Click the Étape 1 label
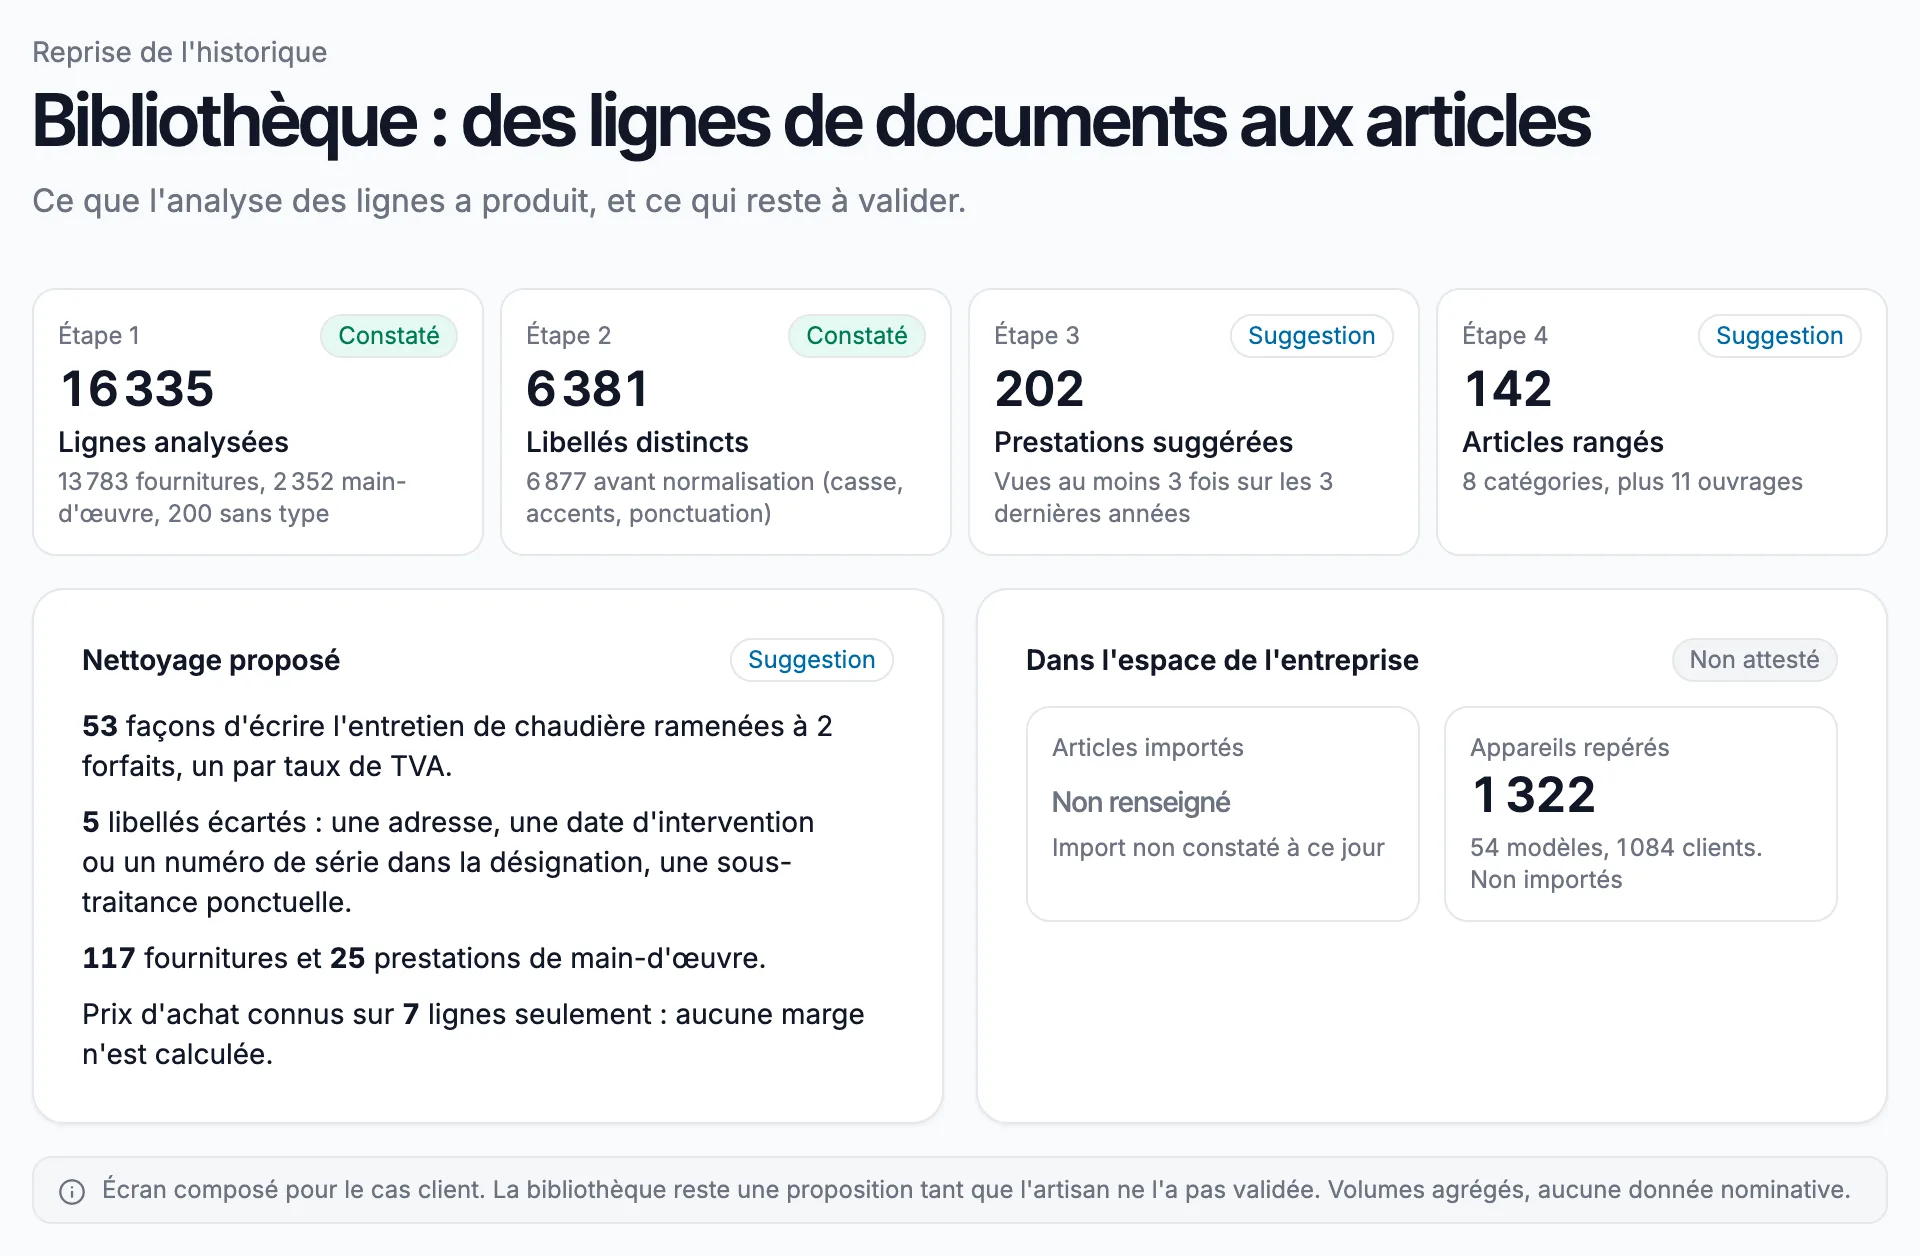The width and height of the screenshot is (1920, 1256). tap(99, 336)
